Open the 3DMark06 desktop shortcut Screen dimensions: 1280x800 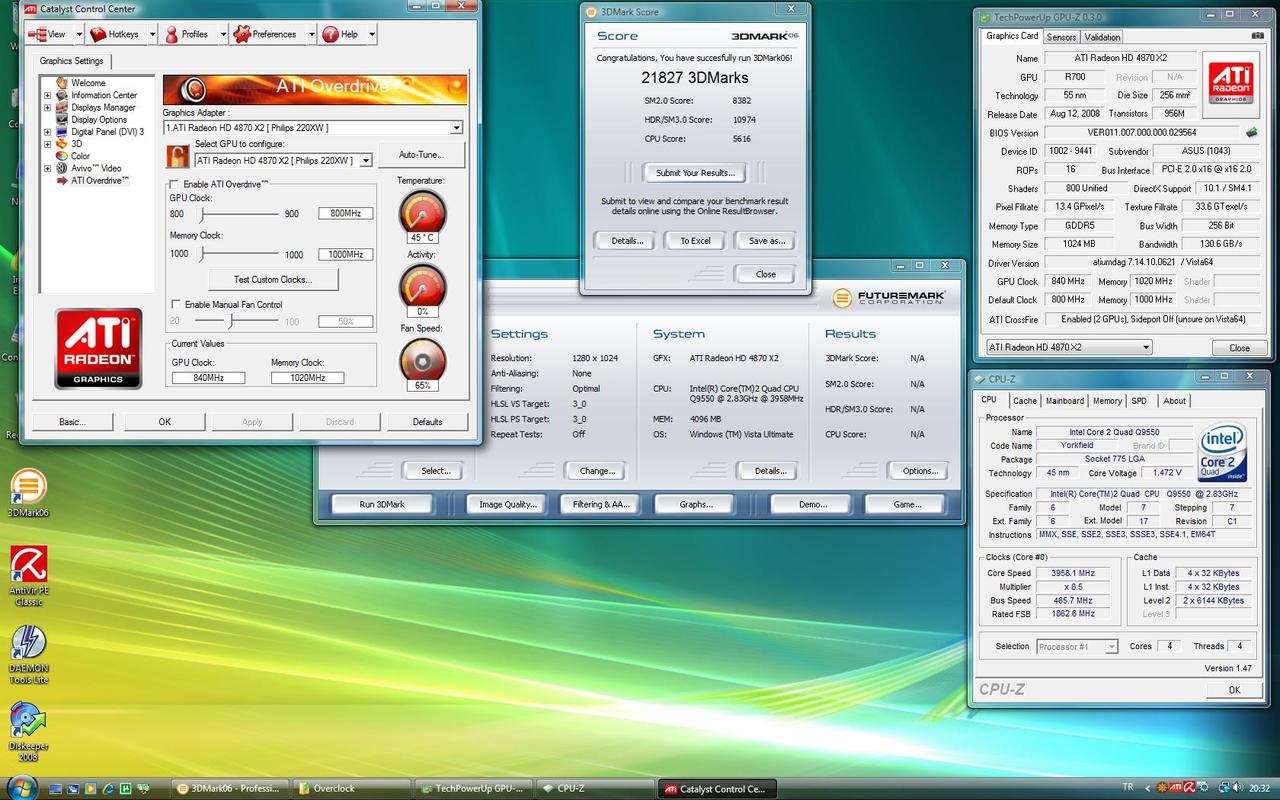(x=28, y=492)
